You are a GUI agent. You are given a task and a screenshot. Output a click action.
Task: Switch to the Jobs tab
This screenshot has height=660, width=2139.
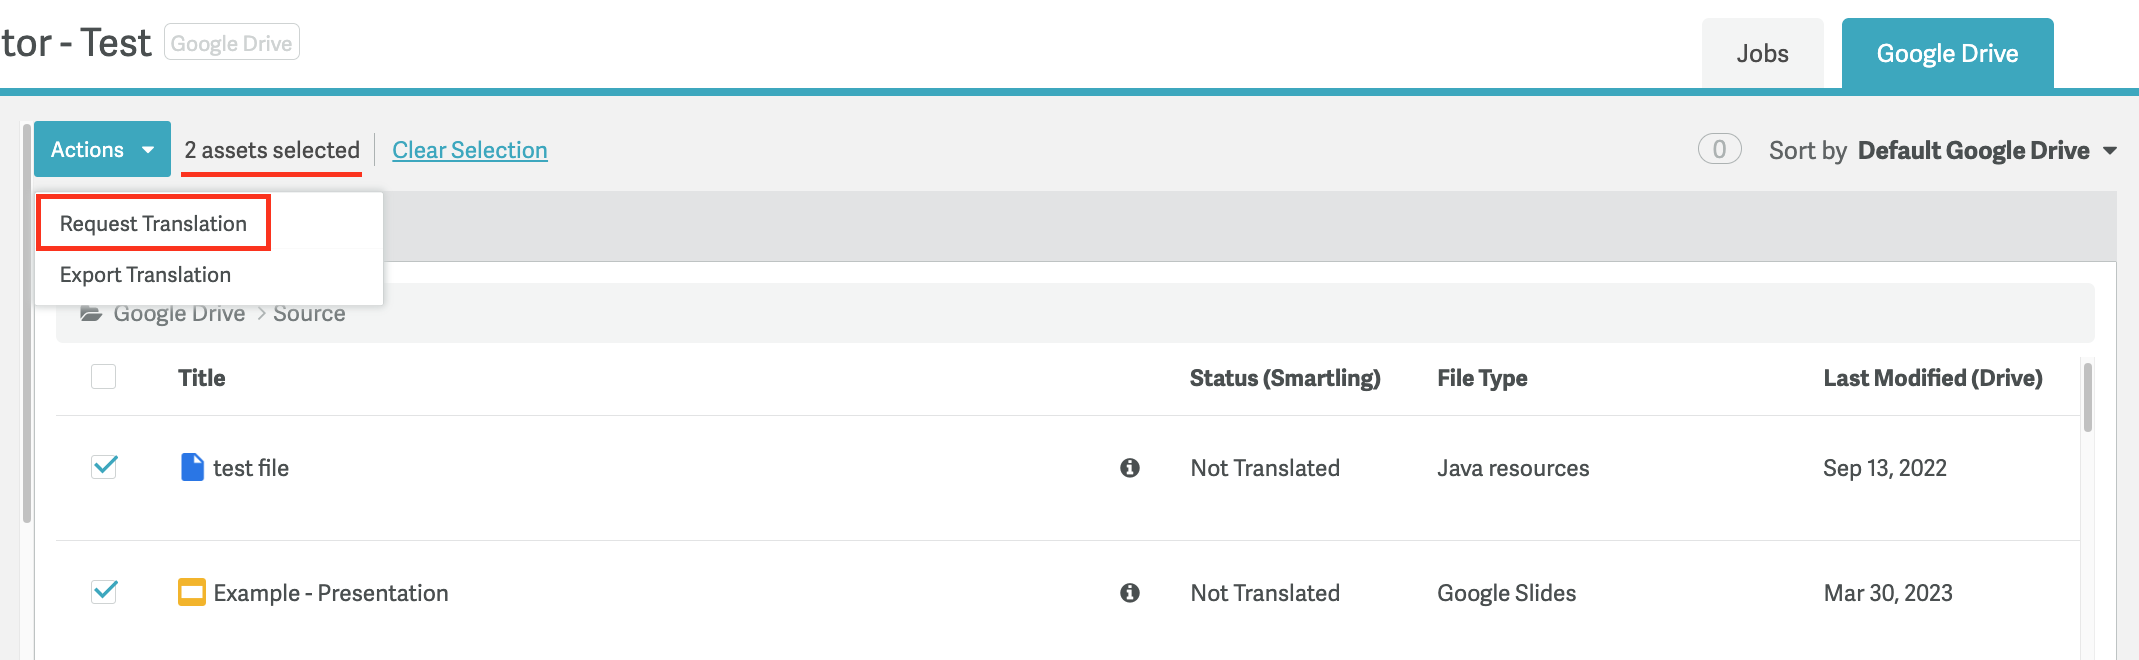click(1762, 54)
